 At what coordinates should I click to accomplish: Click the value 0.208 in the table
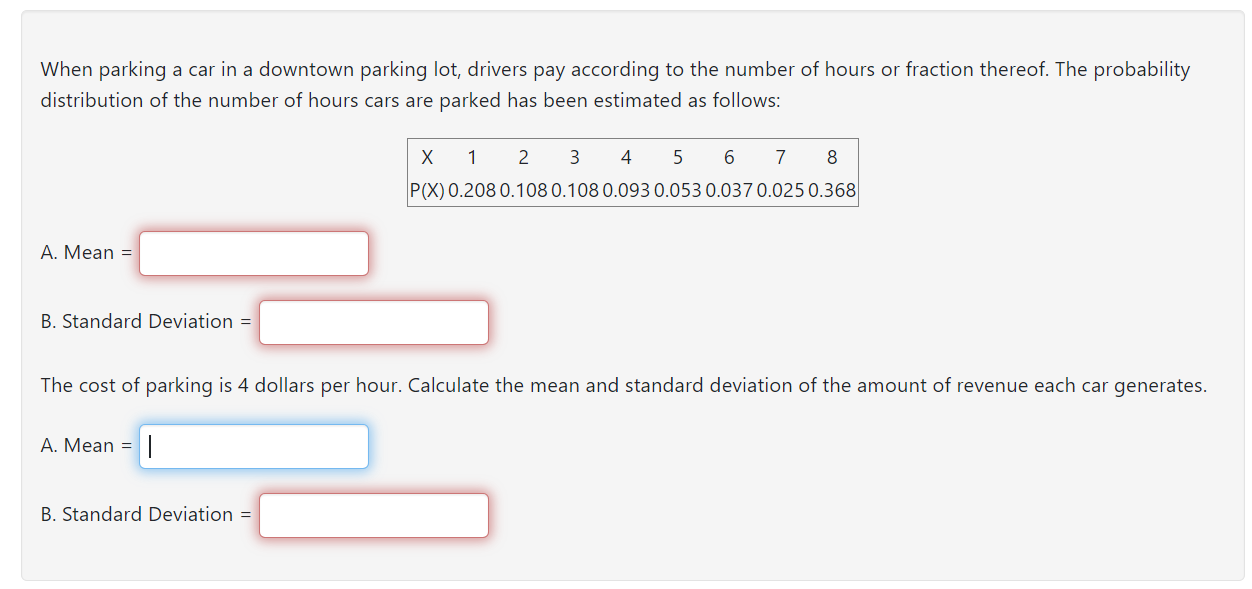(471, 189)
